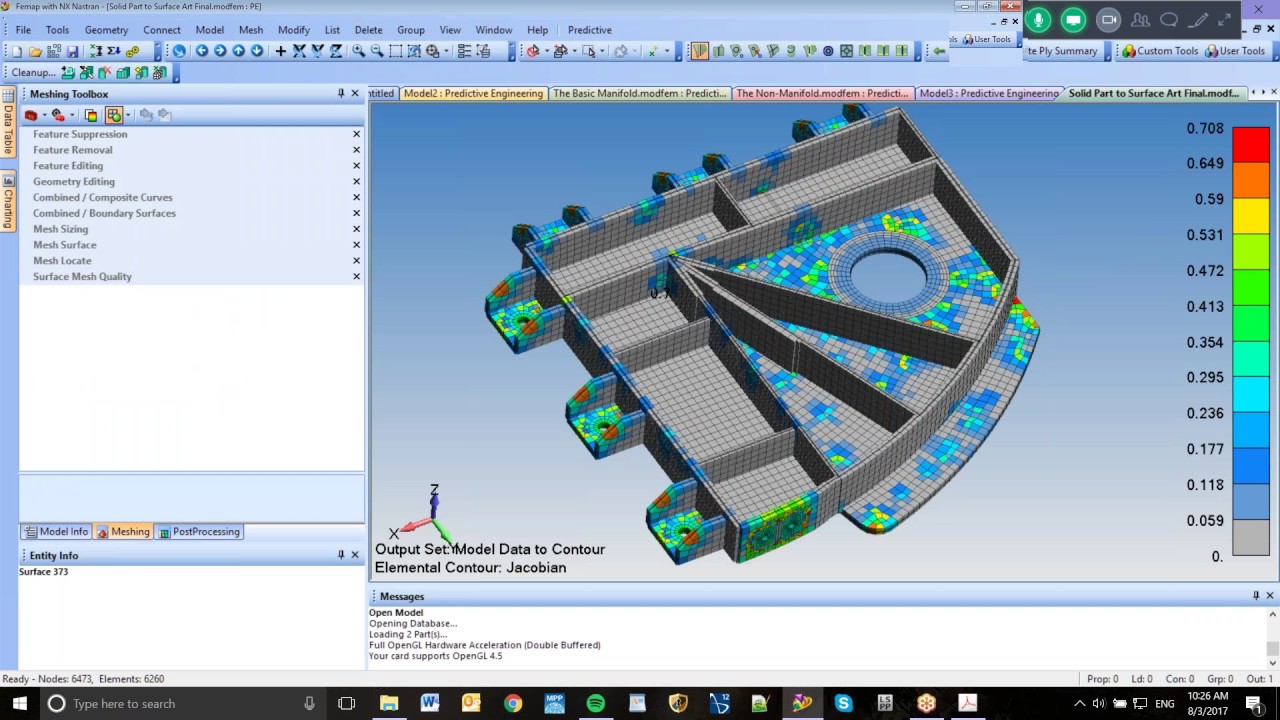Viewport: 1280px width, 720px height.
Task: Toggle Feature Removal tool off with its X
Action: (356, 150)
